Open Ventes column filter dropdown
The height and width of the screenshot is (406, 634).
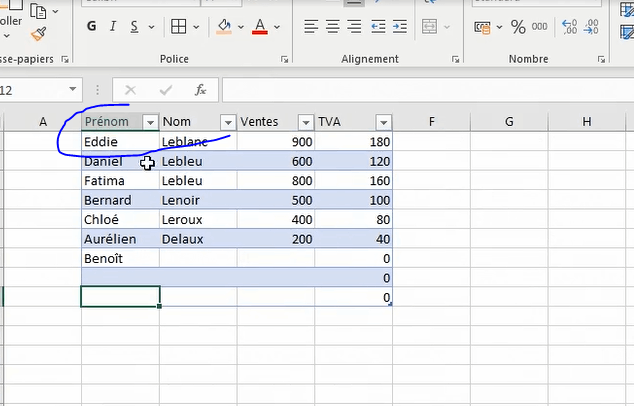pyautogui.click(x=306, y=122)
